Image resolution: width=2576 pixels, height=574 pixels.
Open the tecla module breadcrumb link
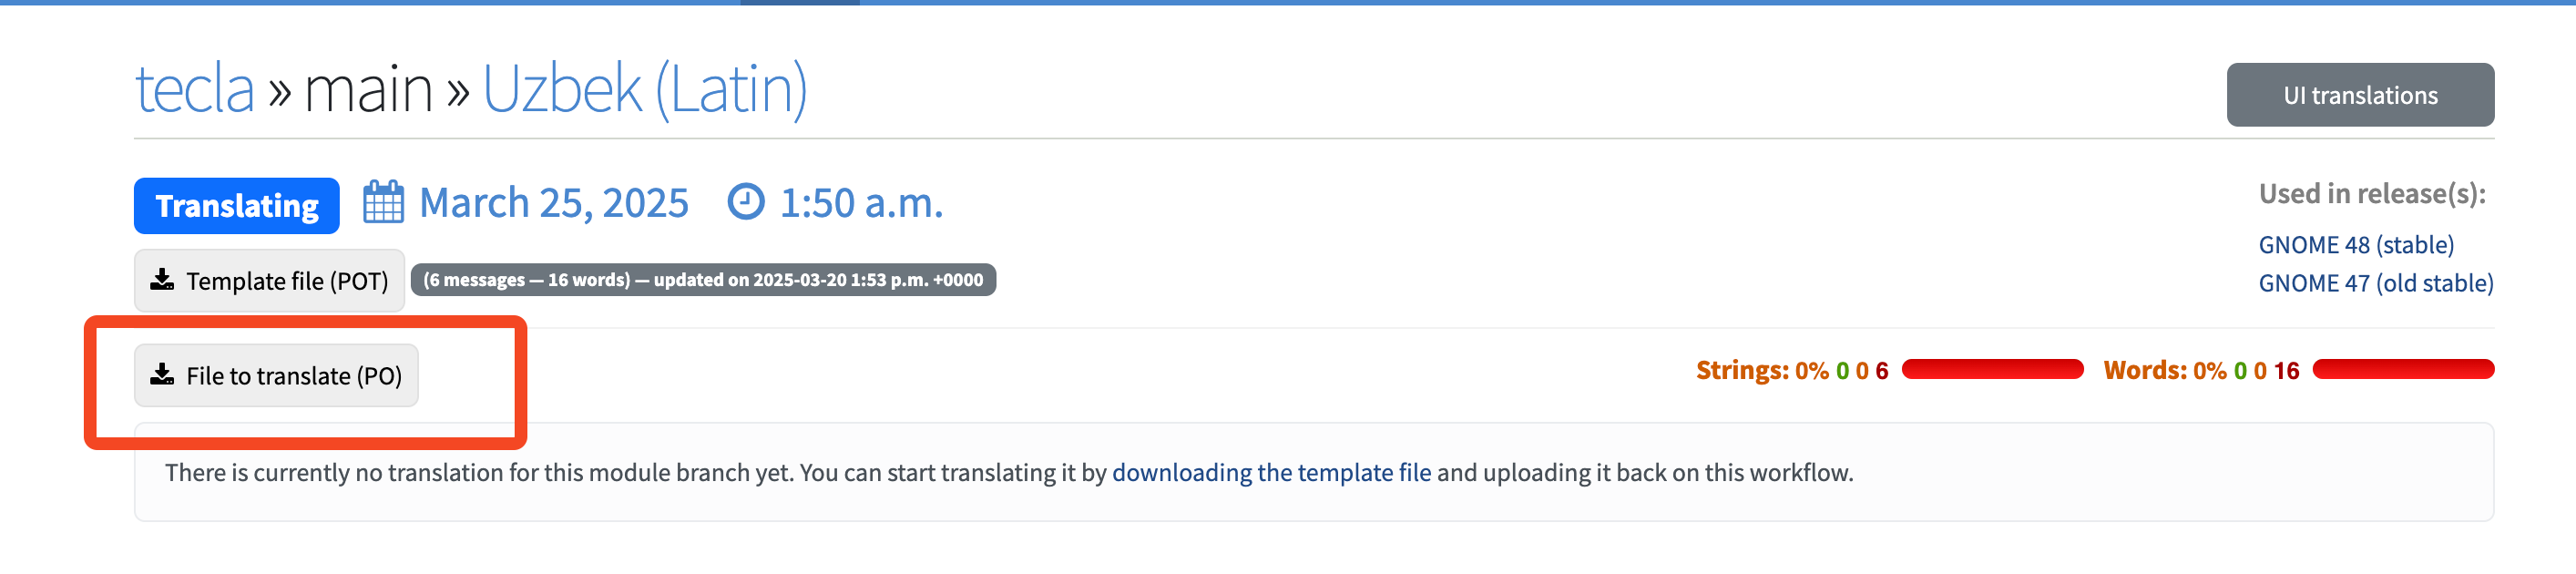click(x=195, y=89)
